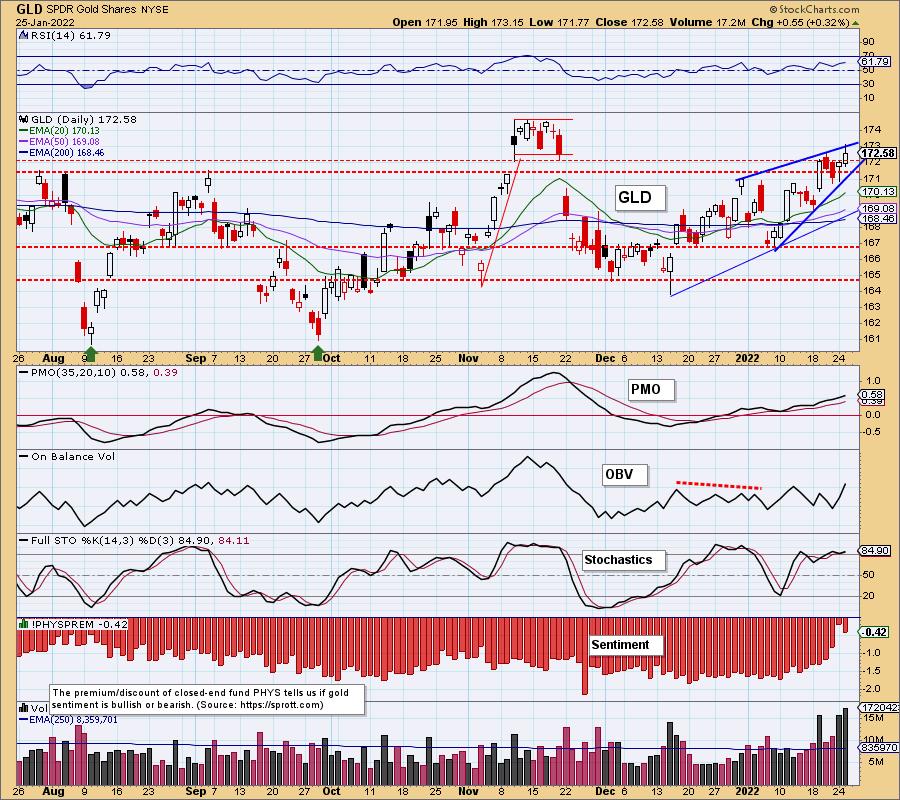Click the 168.46 EMA tag on right axis

pyautogui.click(x=878, y=219)
